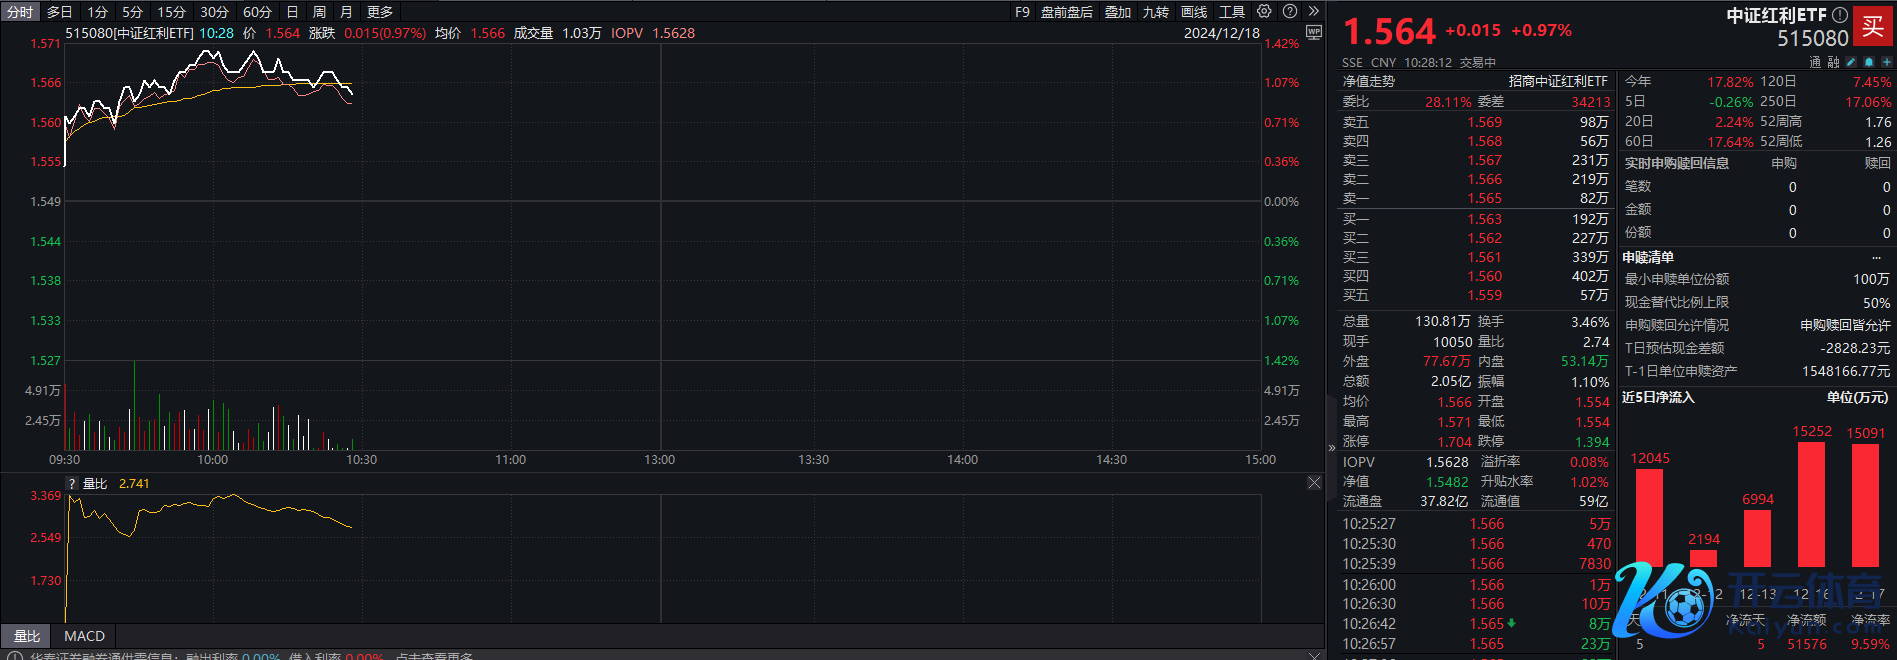
Task: Click the 通 connect badge icon
Action: [1815, 62]
